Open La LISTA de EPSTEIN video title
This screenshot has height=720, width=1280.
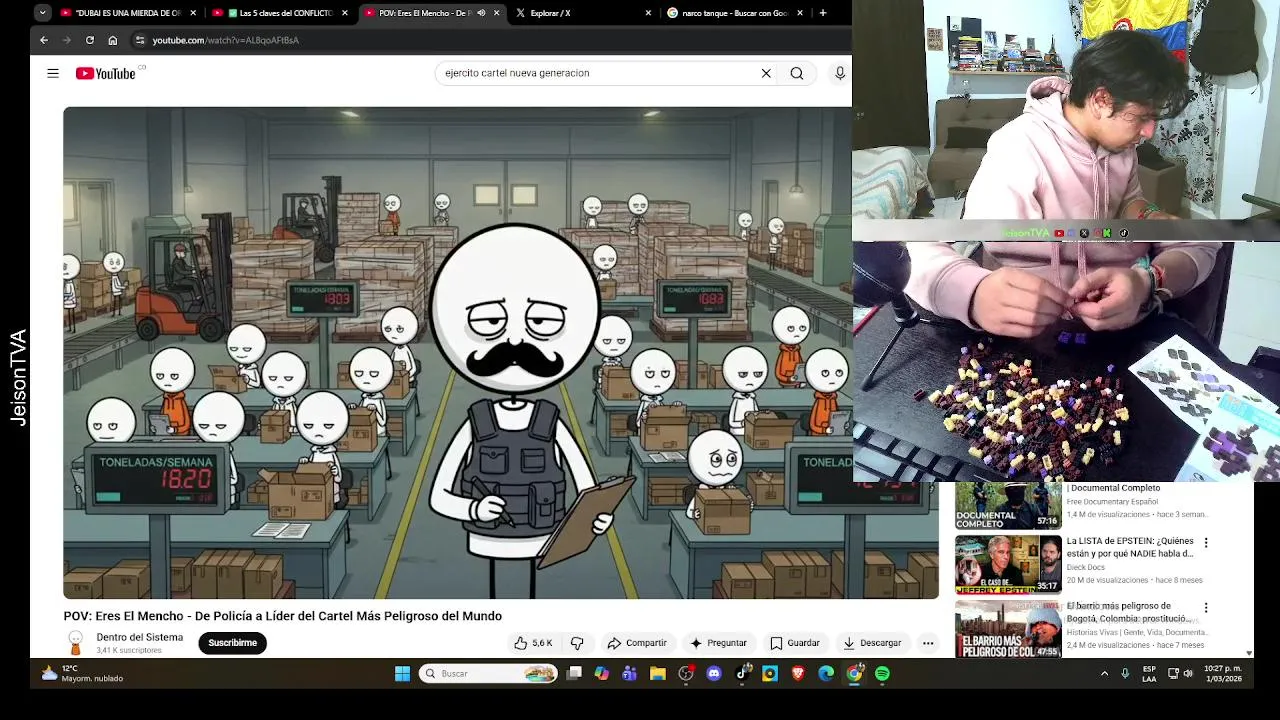1130,547
